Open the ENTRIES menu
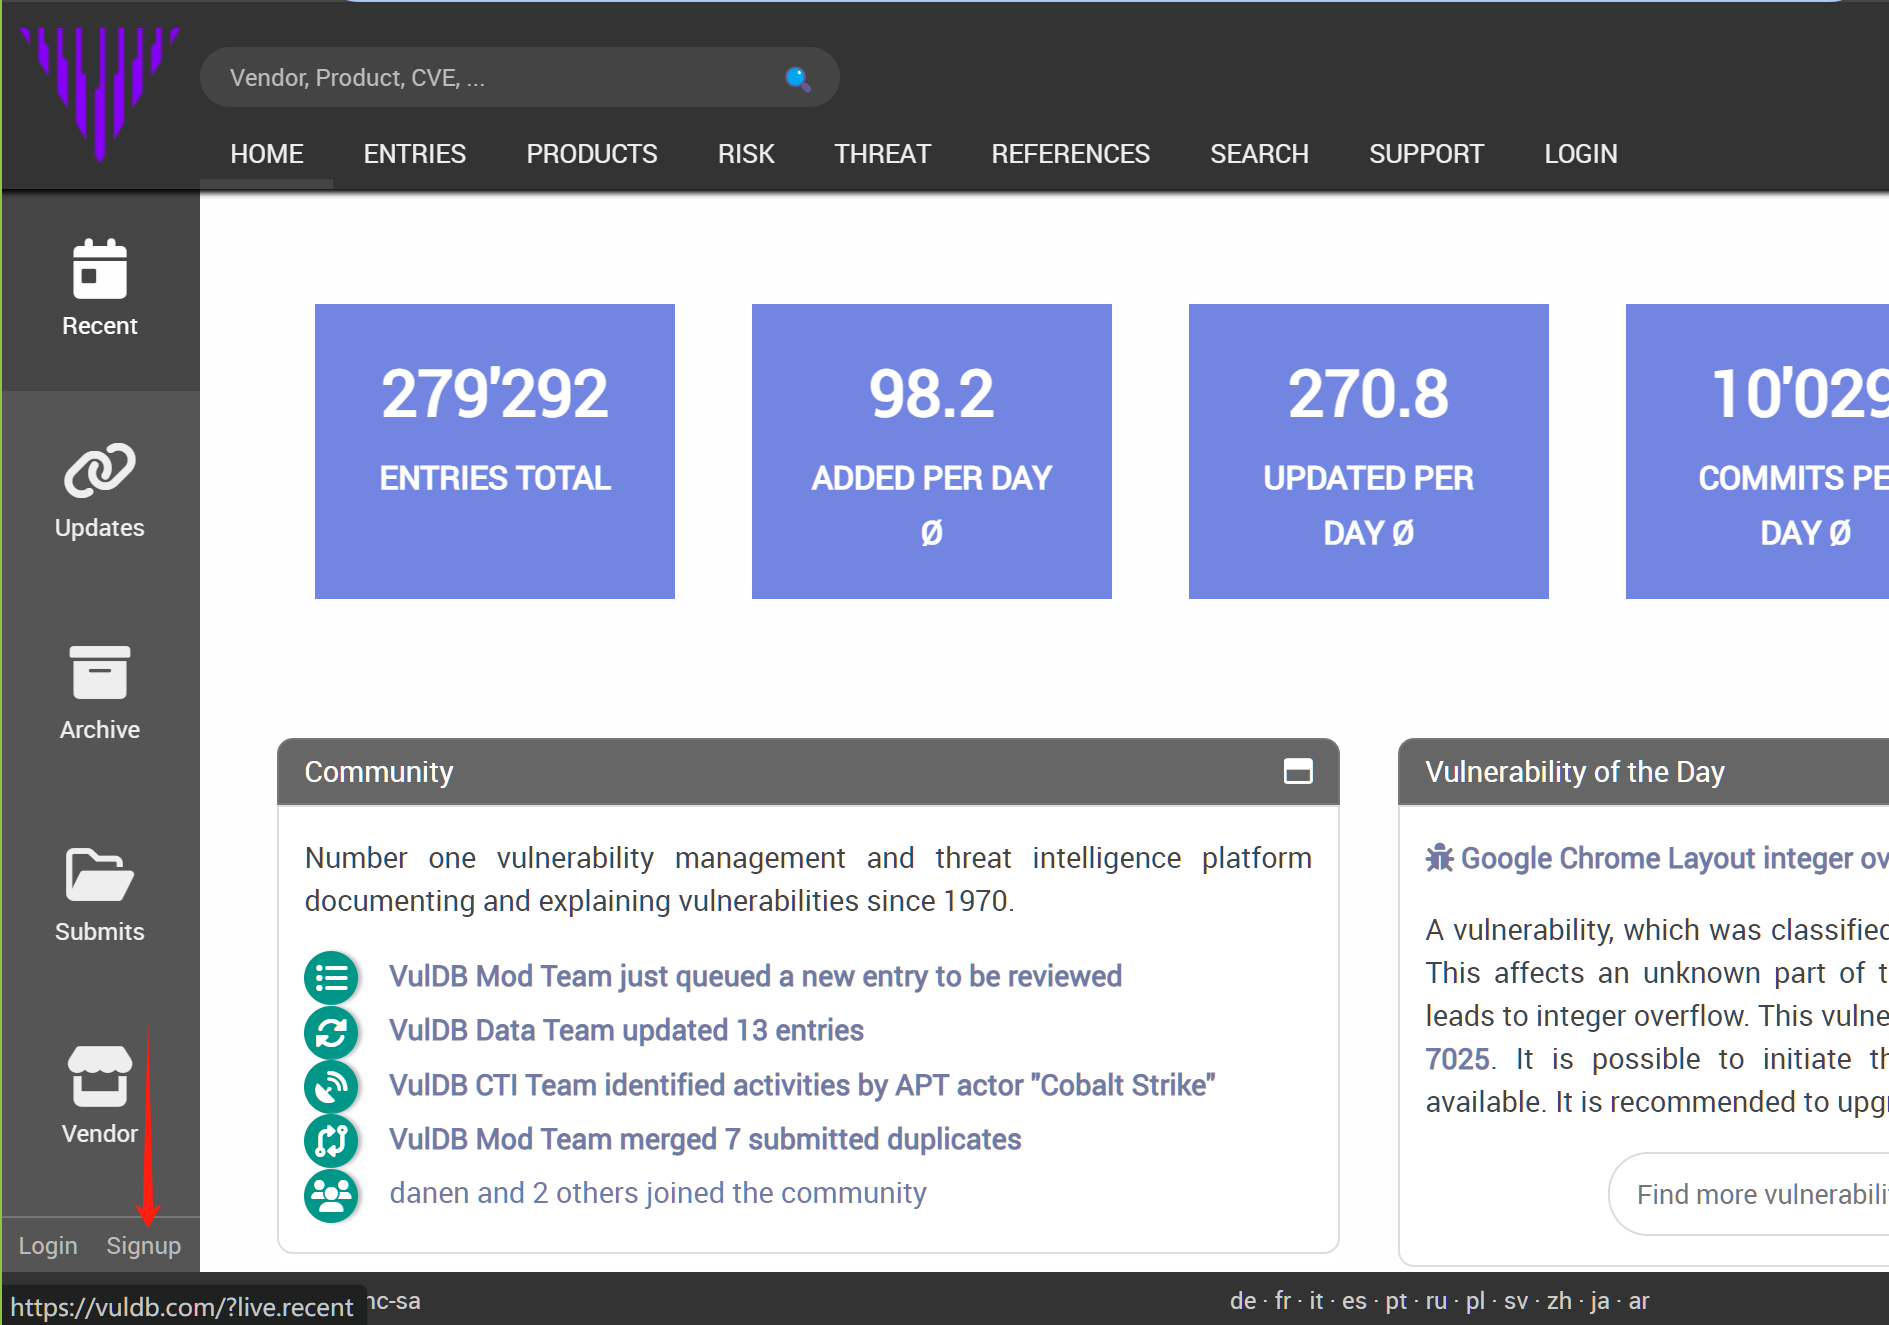1889x1325 pixels. pos(414,154)
